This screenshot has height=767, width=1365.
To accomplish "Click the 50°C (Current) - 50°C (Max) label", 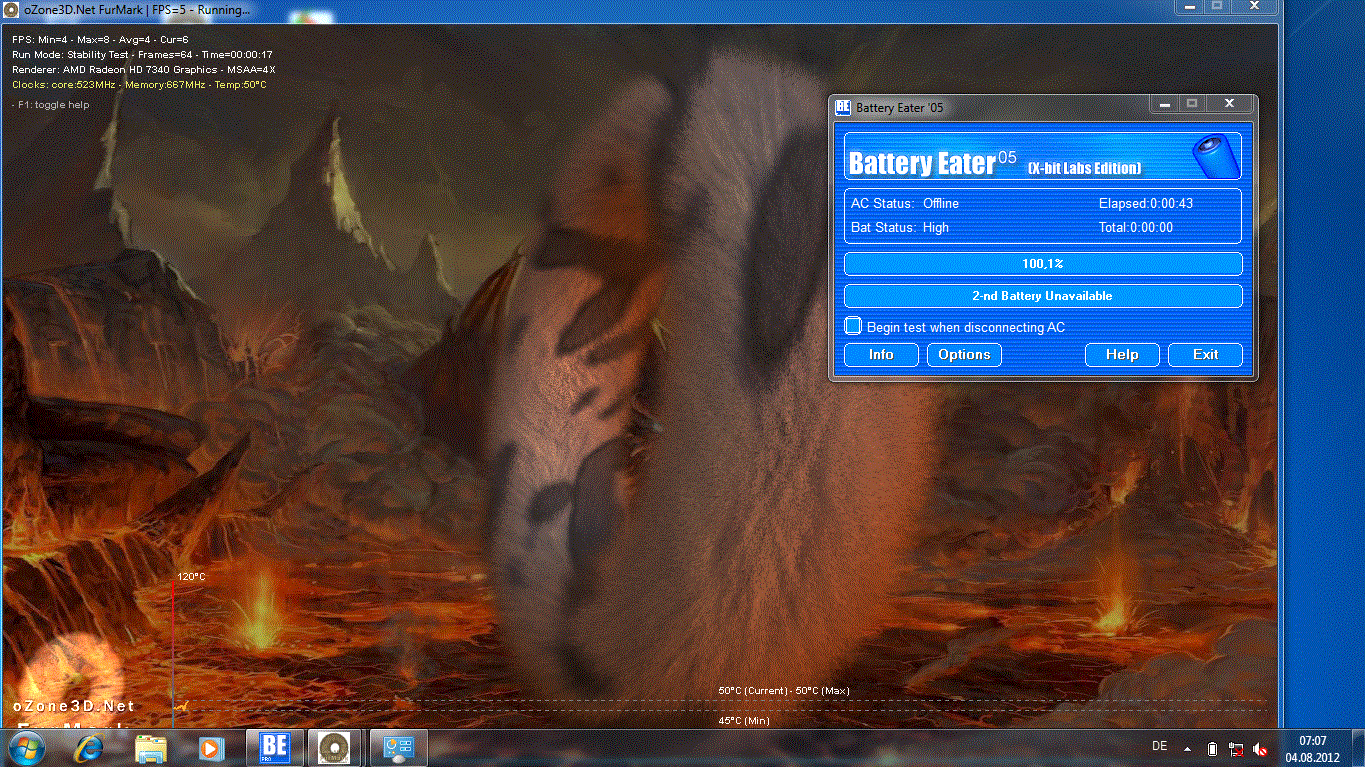I will point(783,690).
